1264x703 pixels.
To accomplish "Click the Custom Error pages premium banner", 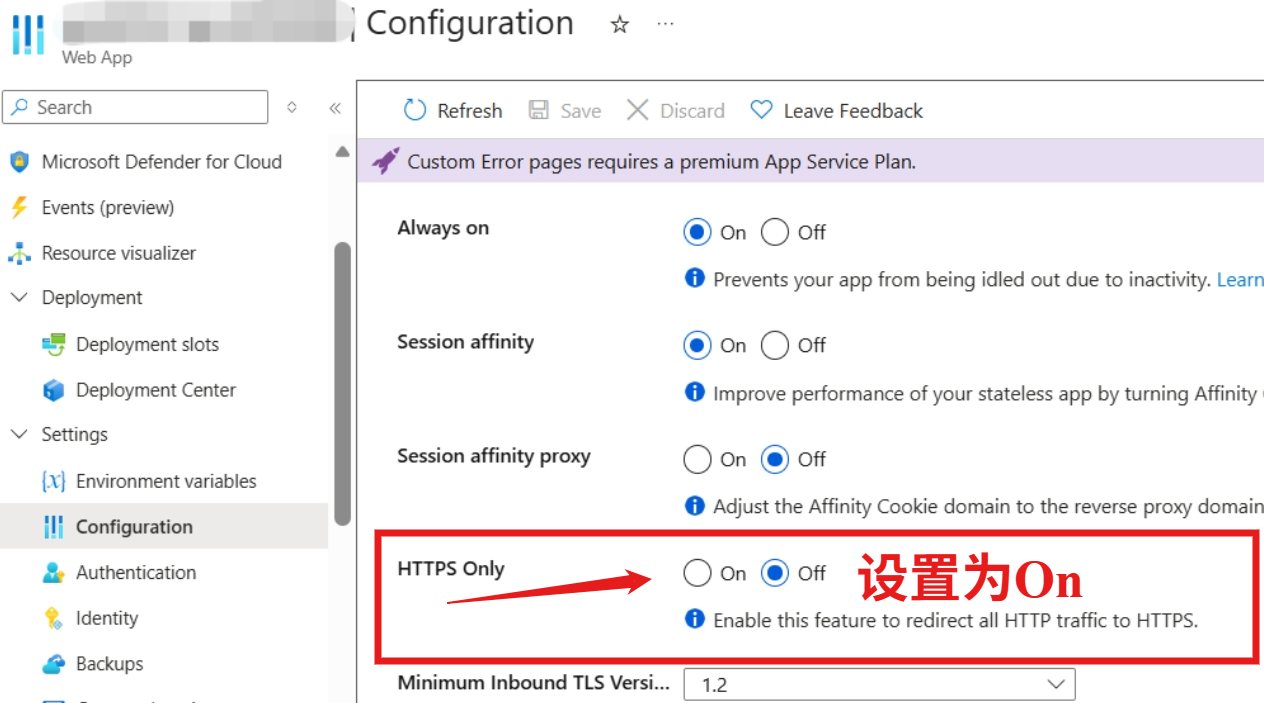I will (x=810, y=161).
